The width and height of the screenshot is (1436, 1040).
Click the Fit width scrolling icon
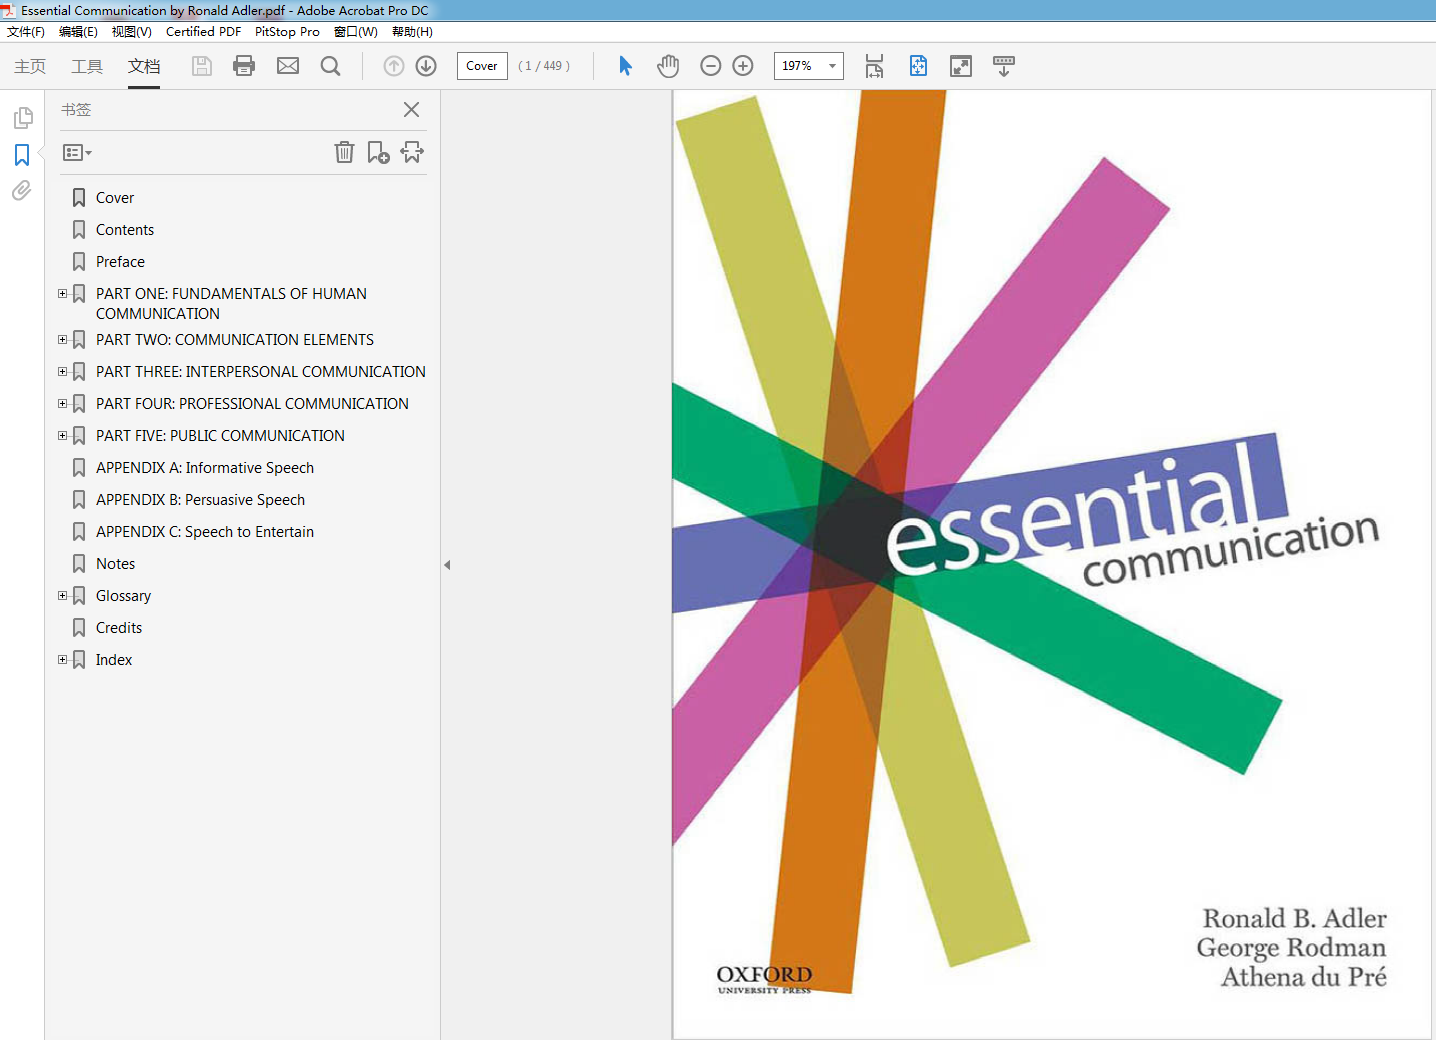click(874, 66)
